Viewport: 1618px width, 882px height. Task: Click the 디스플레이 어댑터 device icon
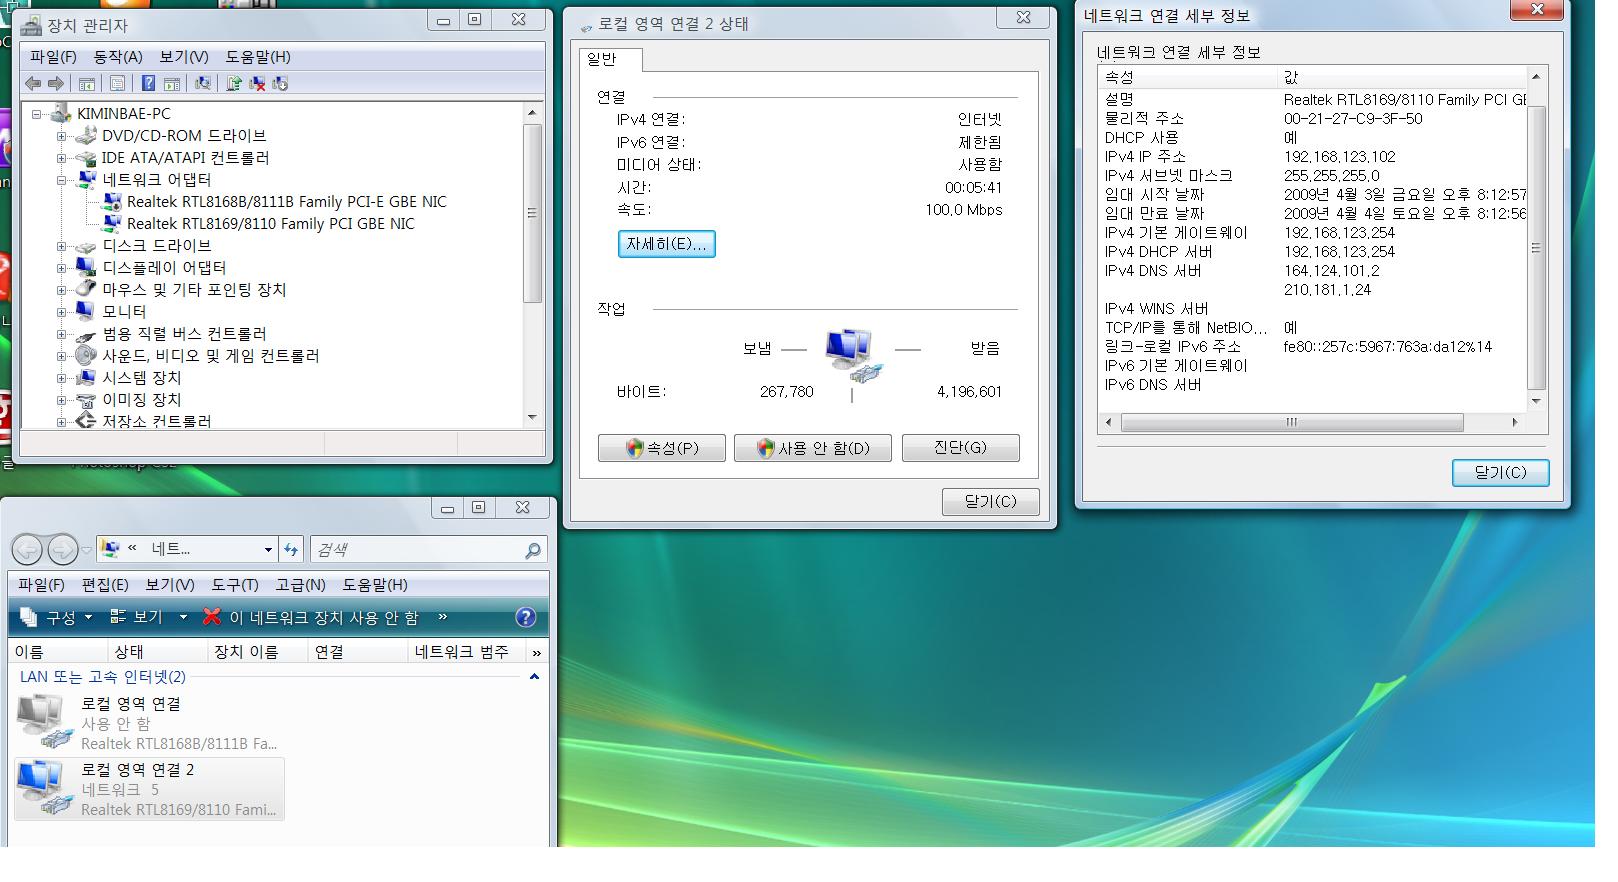tap(86, 267)
